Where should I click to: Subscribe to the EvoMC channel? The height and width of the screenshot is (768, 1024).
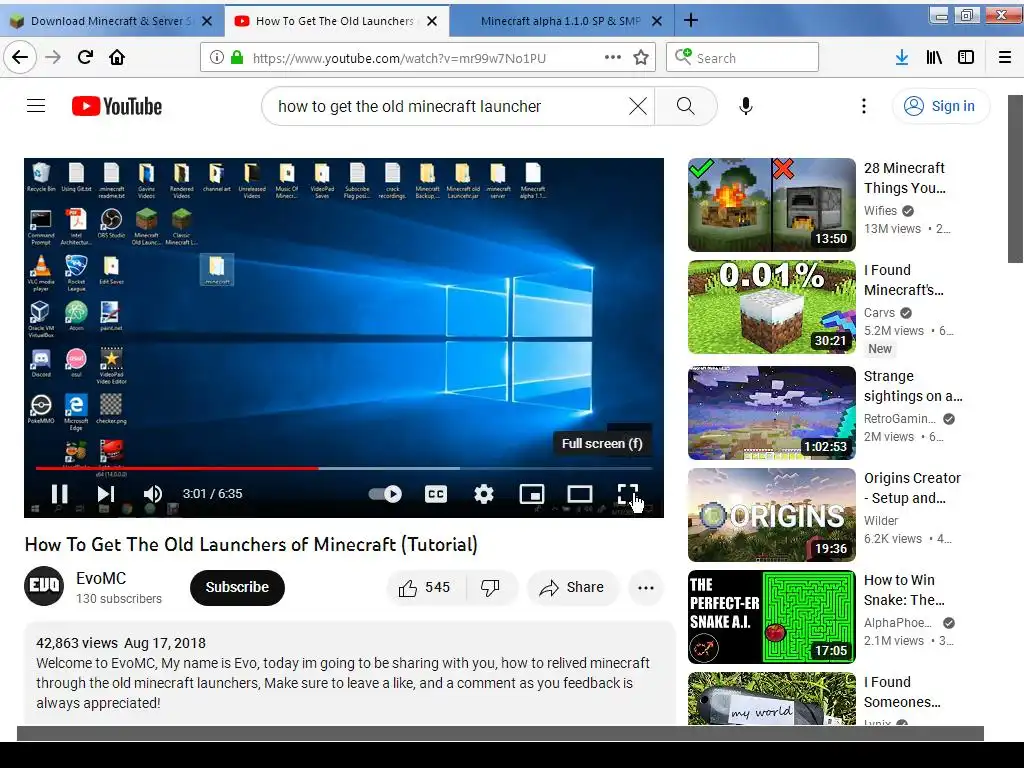pos(237,587)
